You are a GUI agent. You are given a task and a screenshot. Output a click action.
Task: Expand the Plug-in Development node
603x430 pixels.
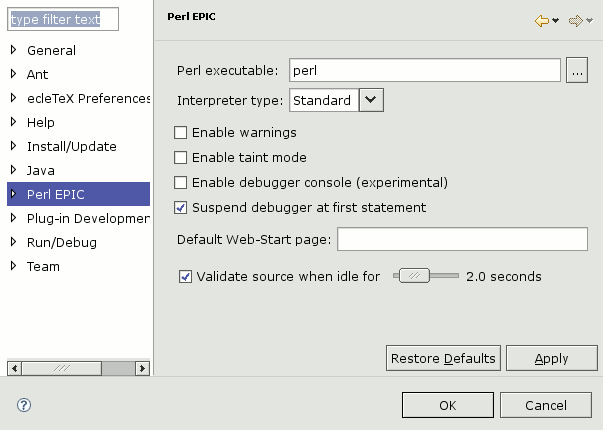[x=13, y=218]
